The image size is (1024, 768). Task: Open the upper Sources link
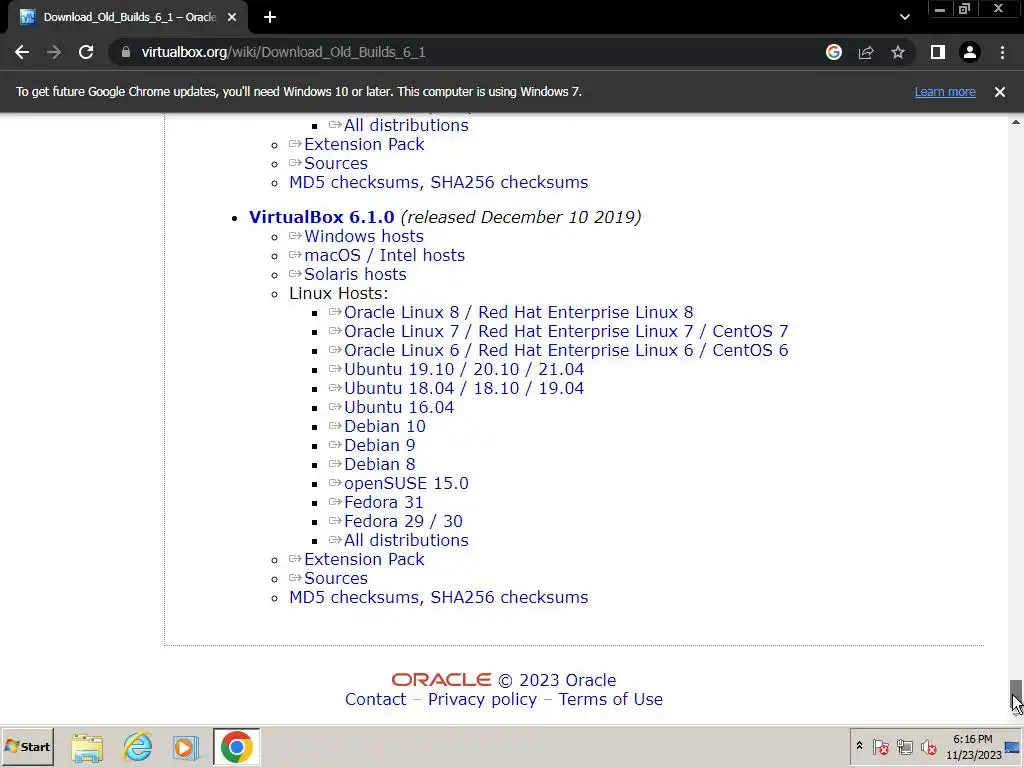point(336,163)
